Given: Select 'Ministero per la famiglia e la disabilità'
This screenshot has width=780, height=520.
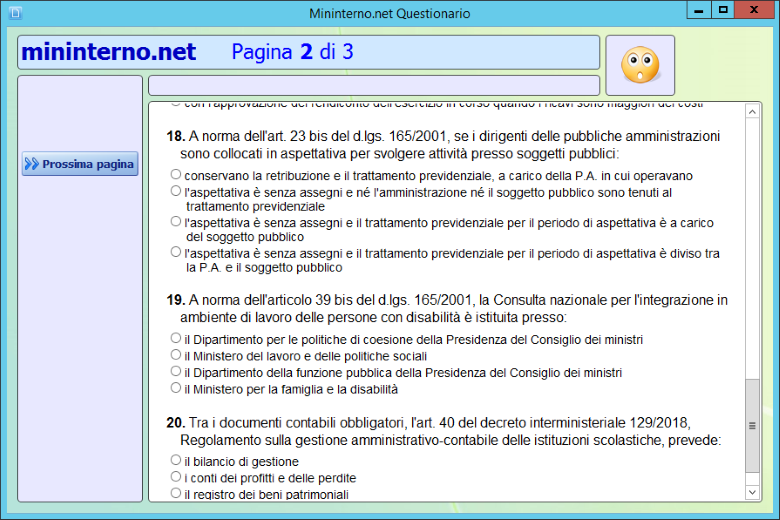Looking at the screenshot, I should (176, 388).
